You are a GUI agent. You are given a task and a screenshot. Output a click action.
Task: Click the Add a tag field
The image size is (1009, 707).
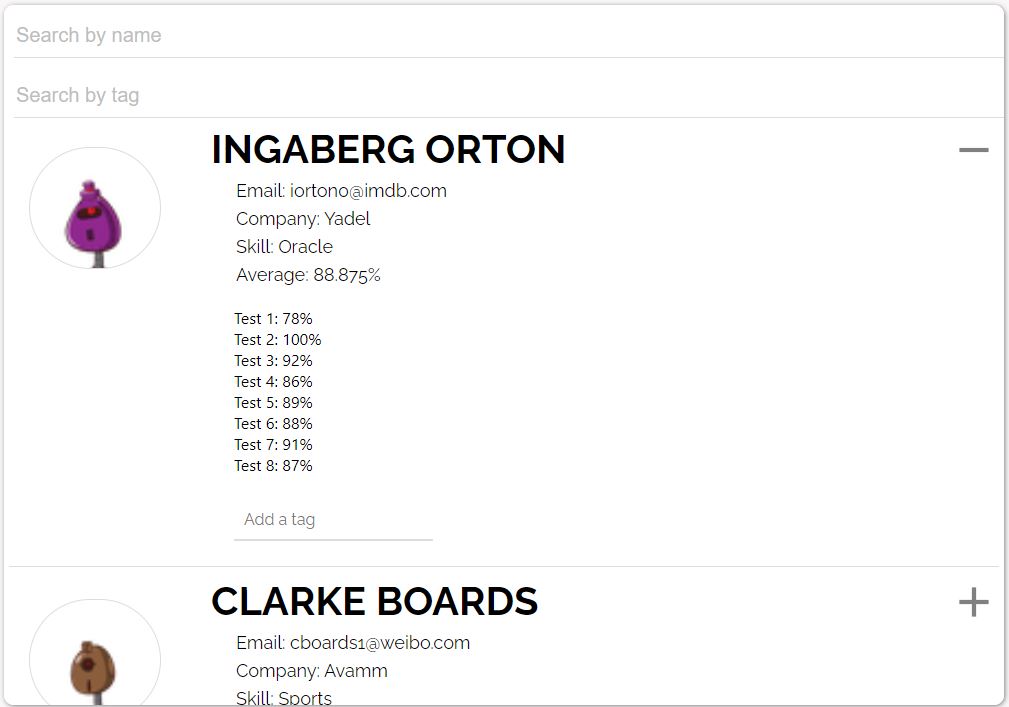pos(333,520)
